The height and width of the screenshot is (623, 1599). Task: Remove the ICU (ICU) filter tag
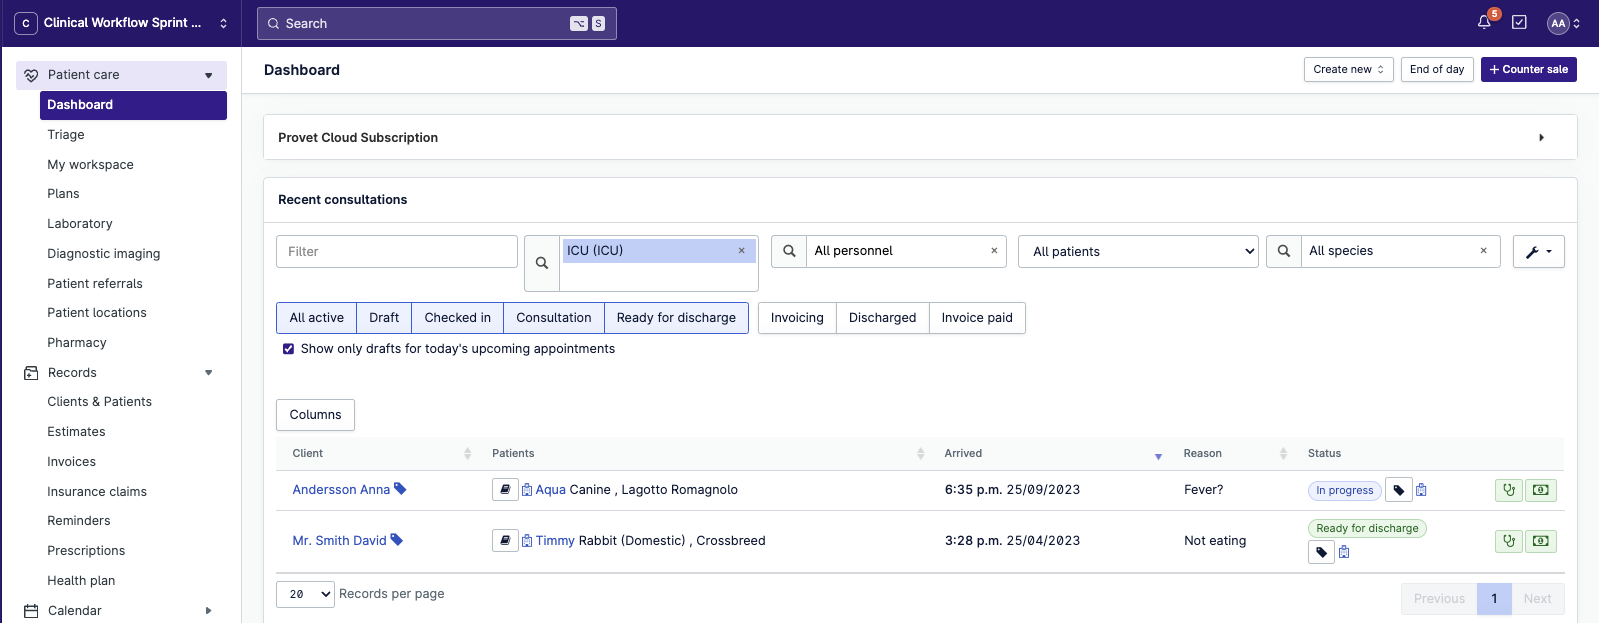click(741, 251)
